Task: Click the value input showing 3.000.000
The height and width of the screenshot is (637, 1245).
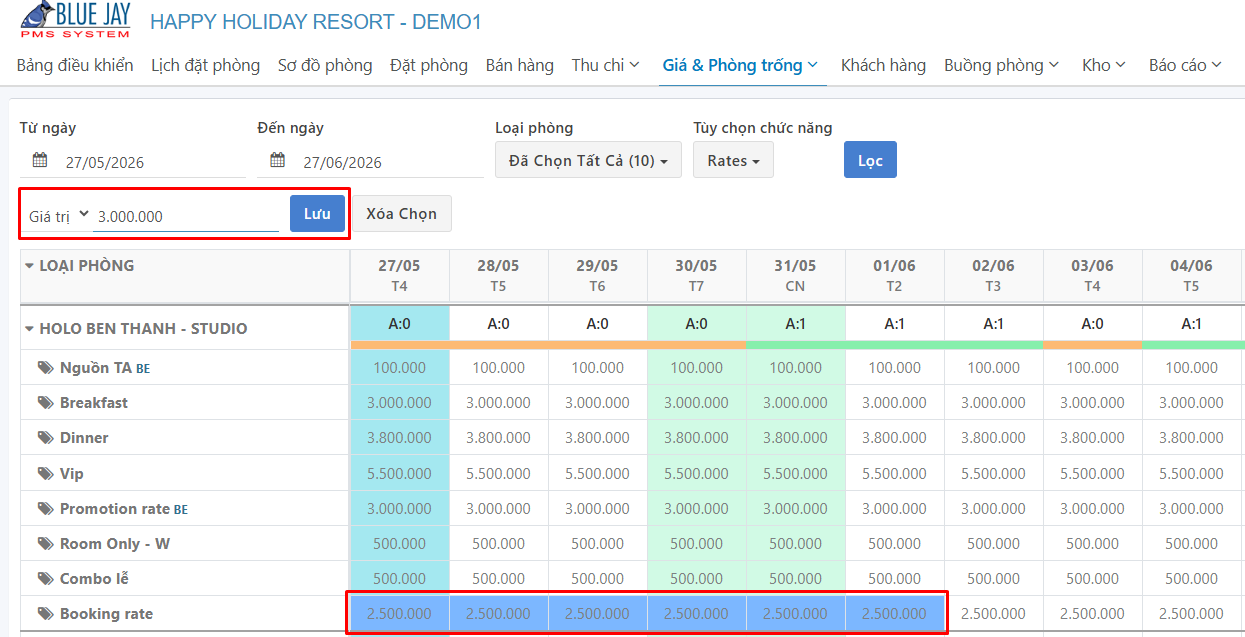Action: [186, 216]
